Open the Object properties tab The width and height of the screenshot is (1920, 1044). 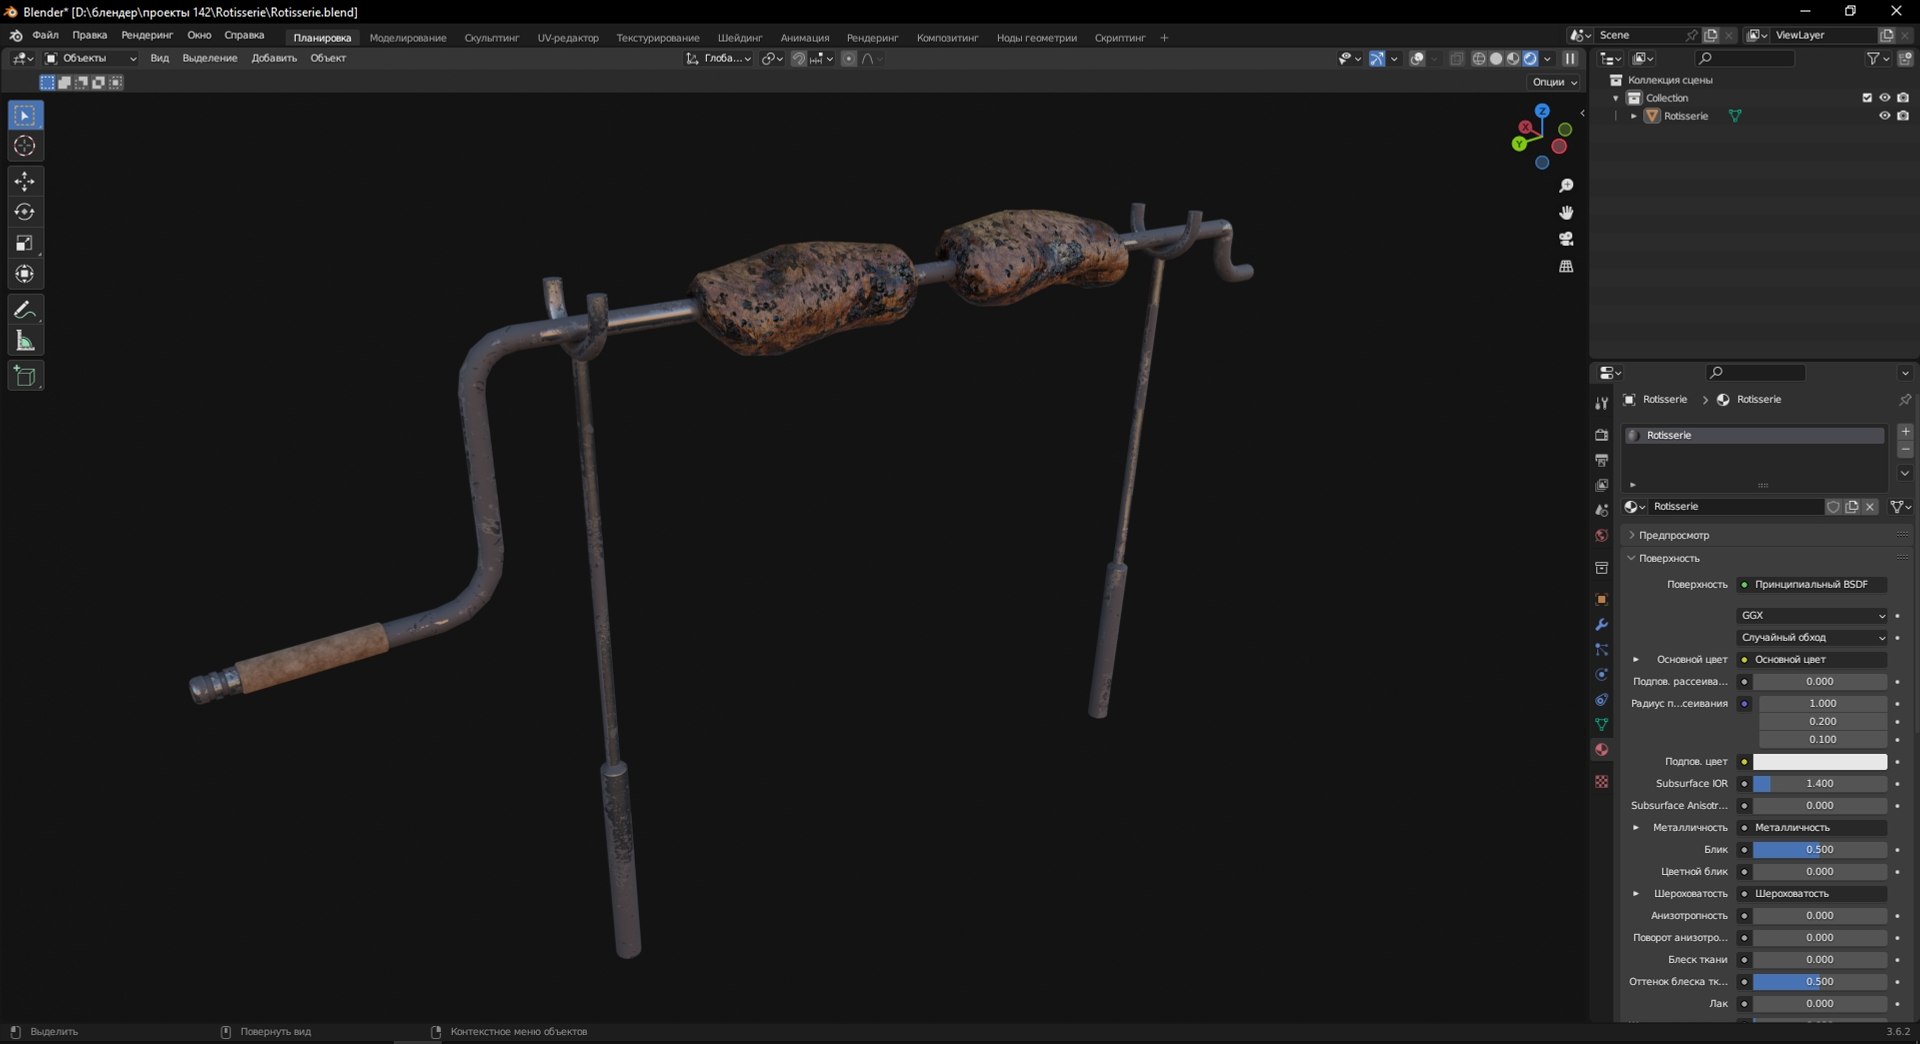click(x=1601, y=599)
